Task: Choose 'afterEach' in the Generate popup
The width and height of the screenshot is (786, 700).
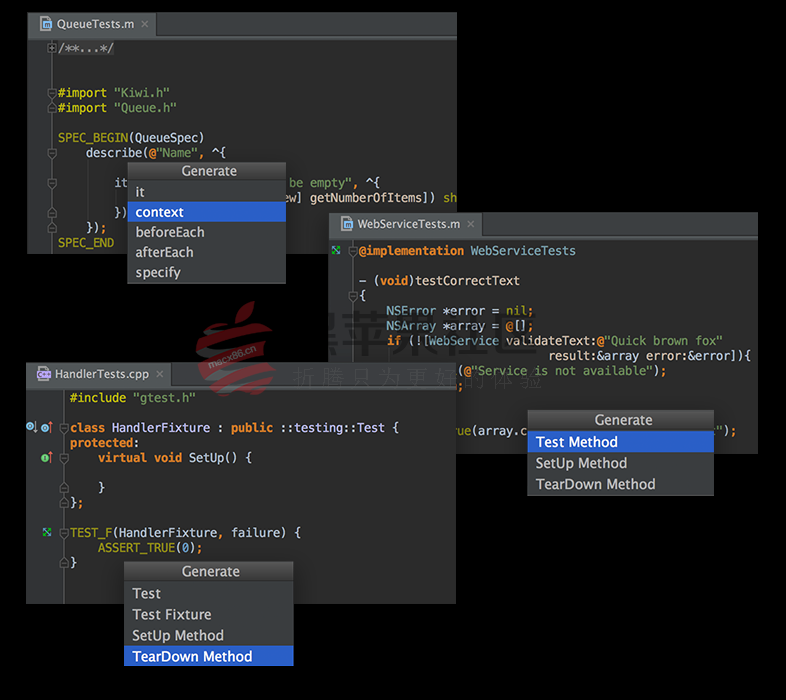Action: coord(207,252)
